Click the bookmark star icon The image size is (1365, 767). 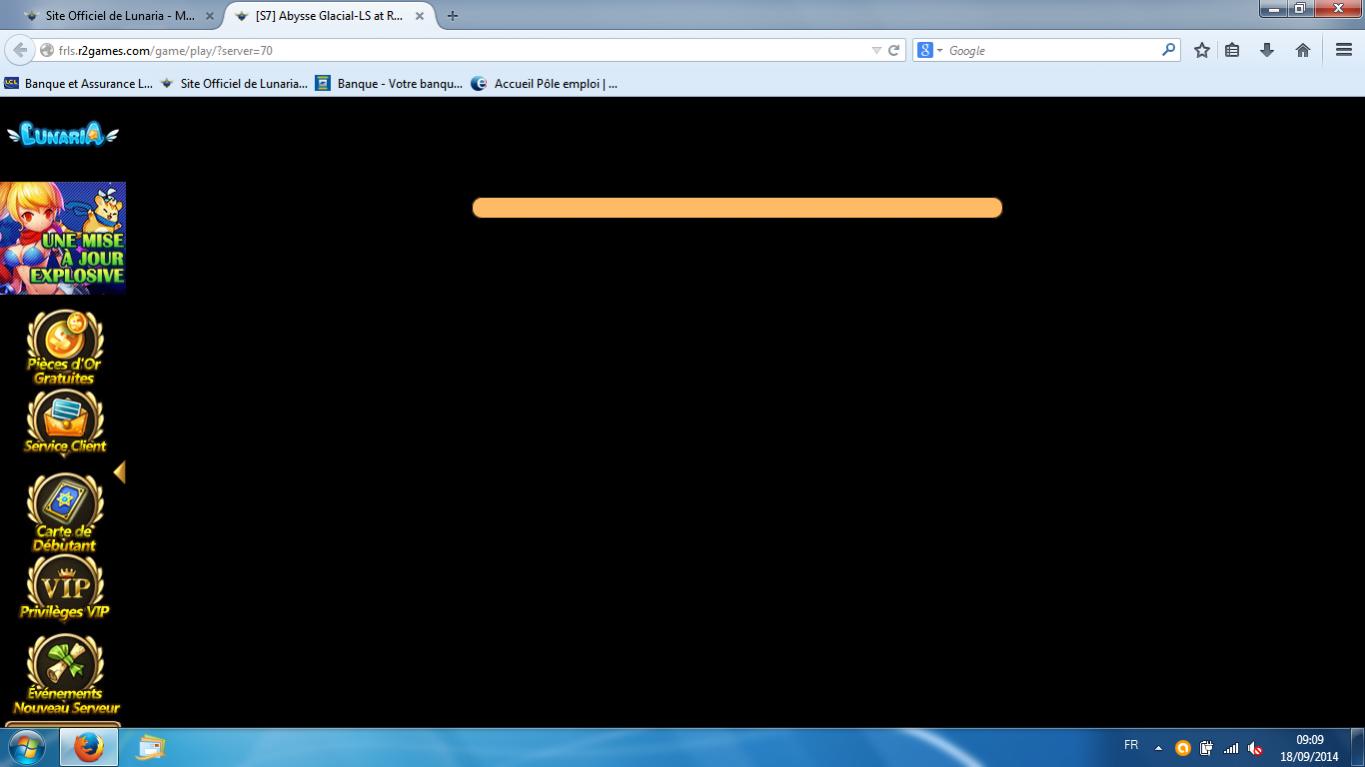pos(1202,50)
